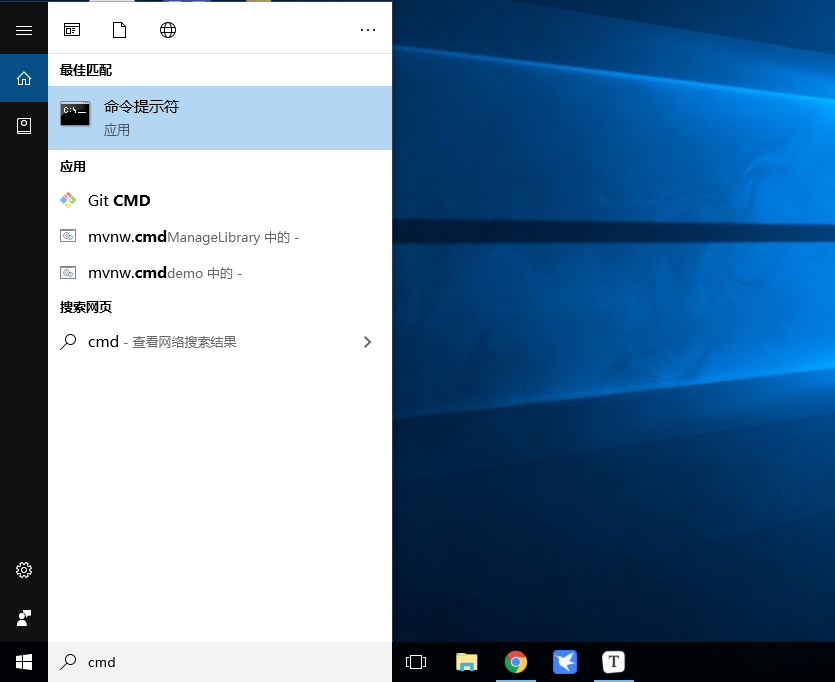Select the Apps search filter icon
This screenshot has width=835, height=682.
pos(71,30)
